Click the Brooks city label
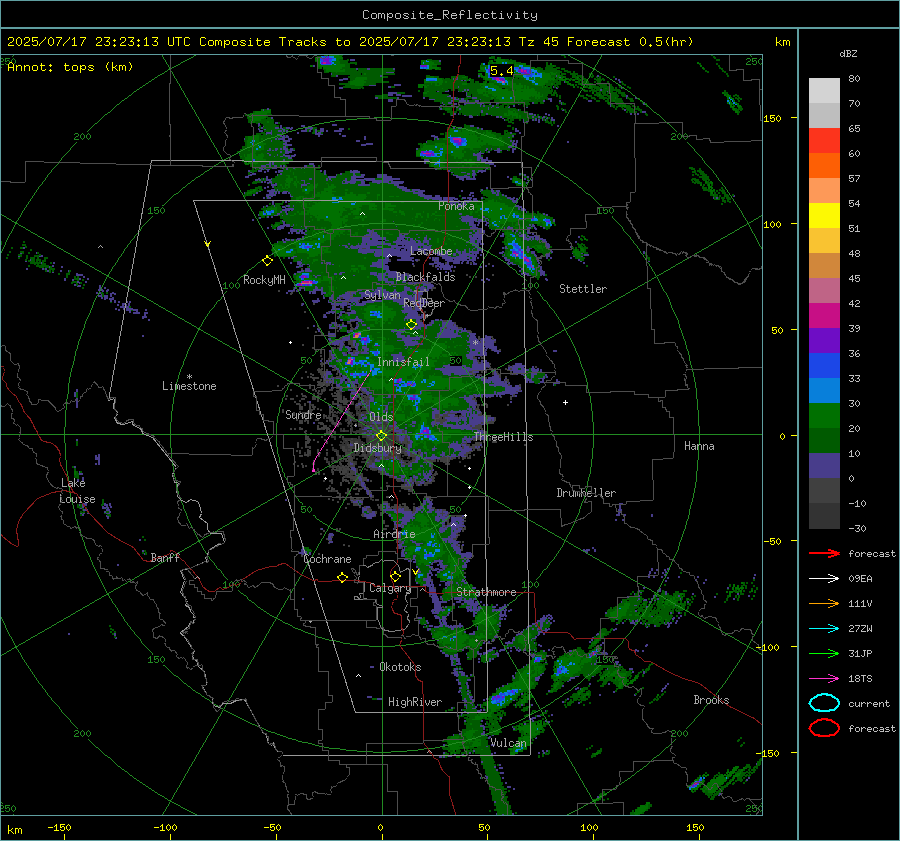Viewport: 900px width, 841px height. coord(711,700)
